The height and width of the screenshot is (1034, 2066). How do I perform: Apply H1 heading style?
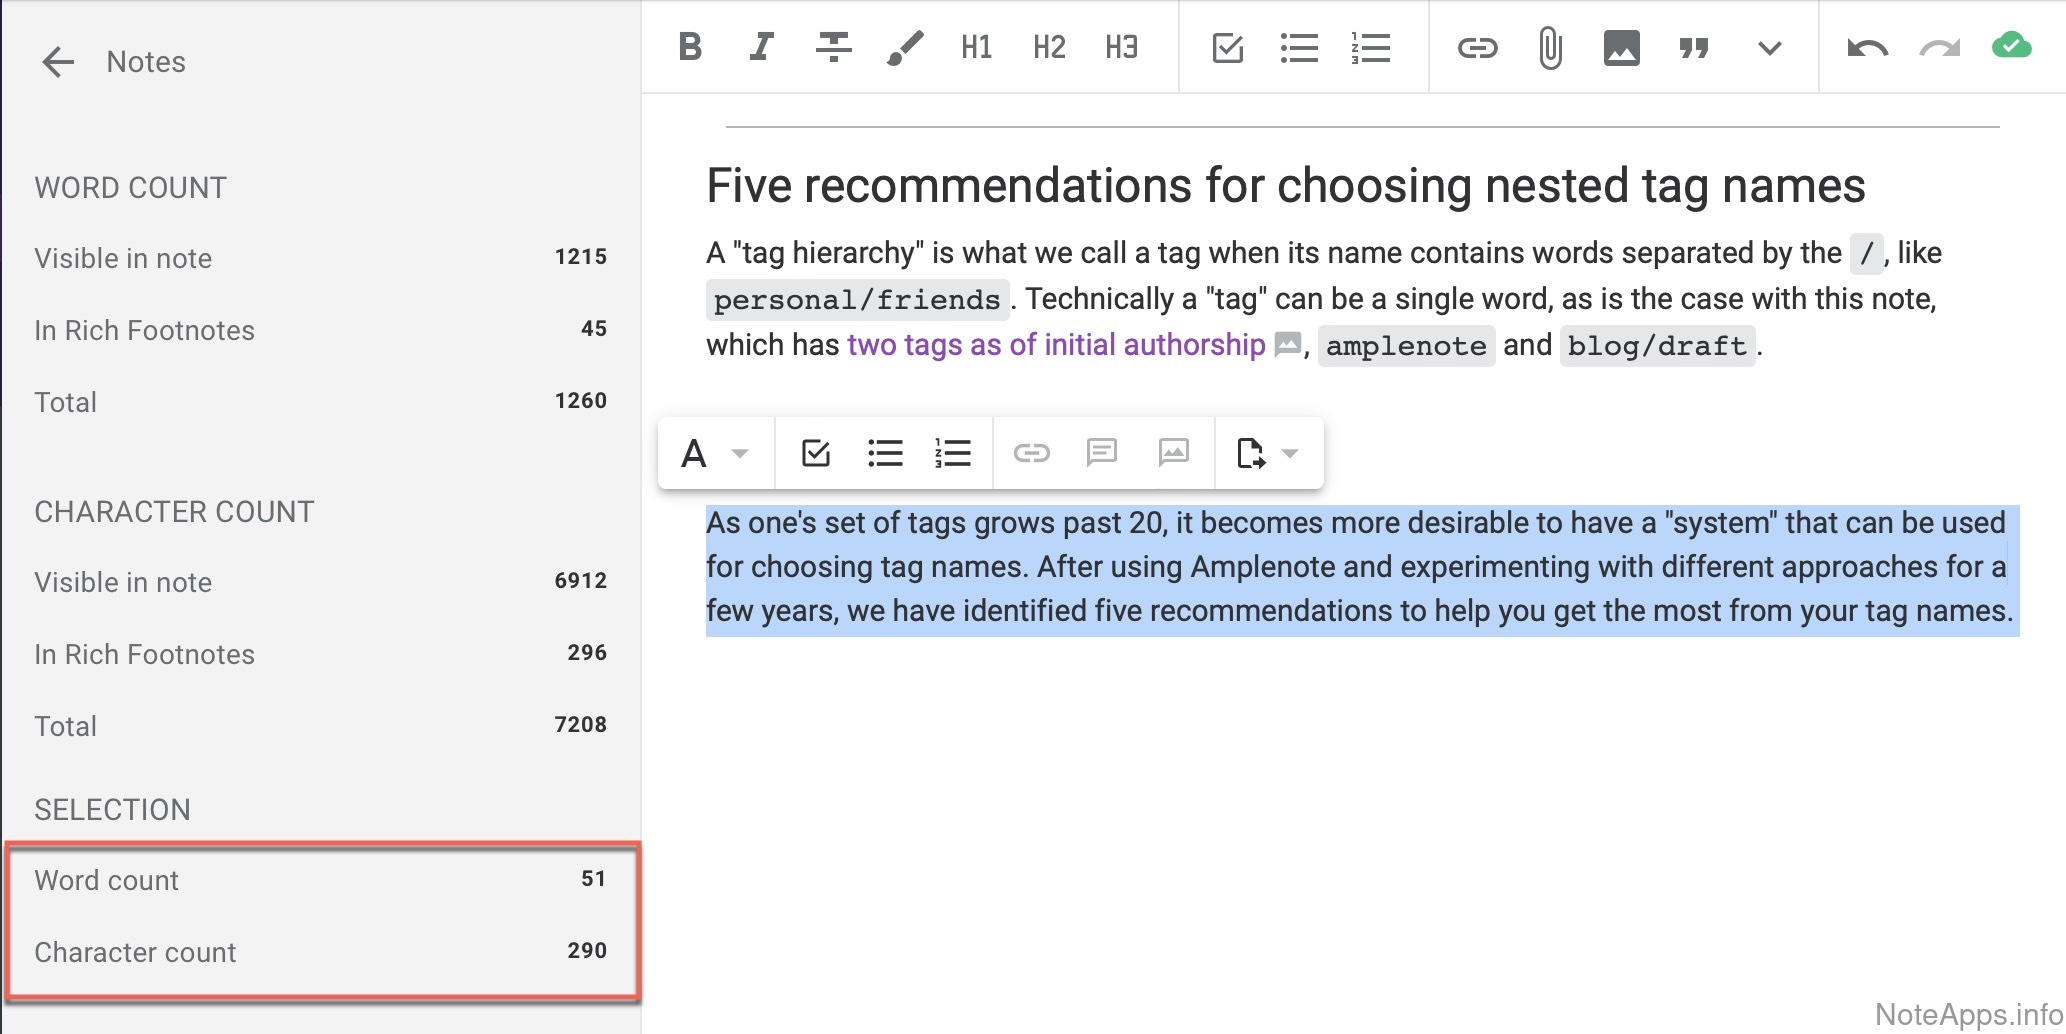pyautogui.click(x=976, y=47)
